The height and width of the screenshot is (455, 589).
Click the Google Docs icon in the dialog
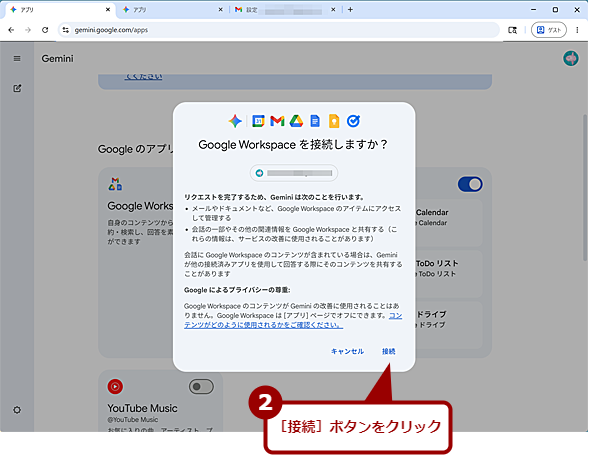coord(315,121)
